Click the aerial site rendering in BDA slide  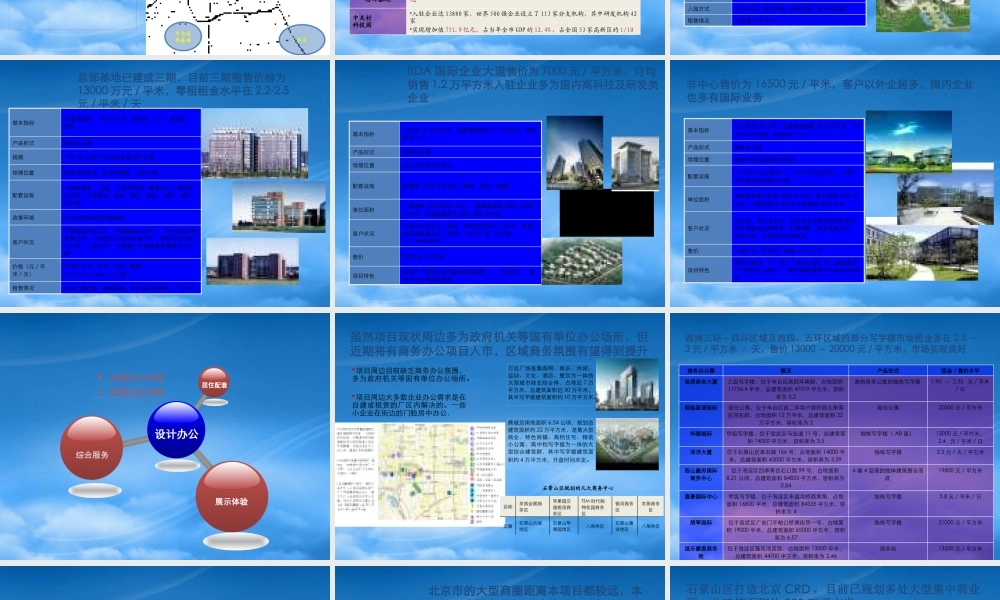[x=582, y=261]
